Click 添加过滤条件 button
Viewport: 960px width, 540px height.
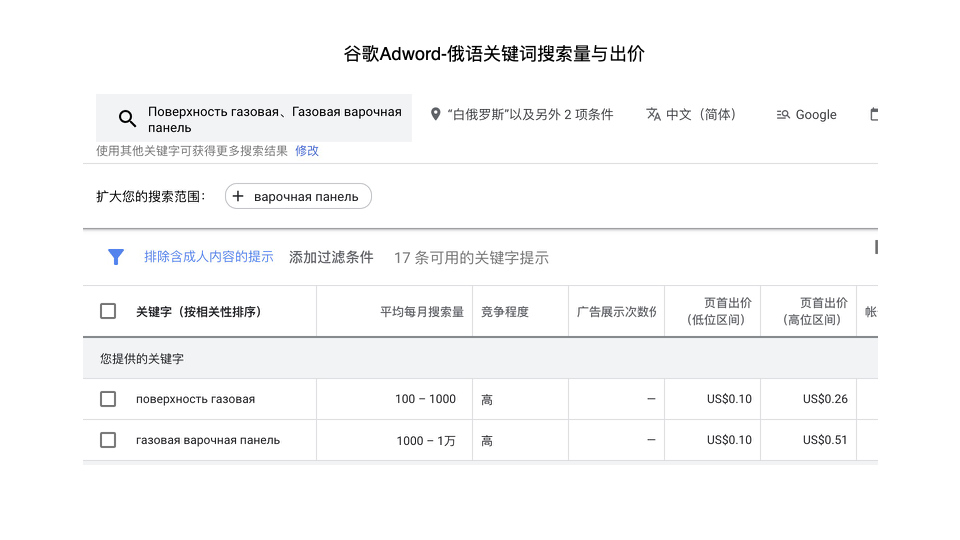331,257
